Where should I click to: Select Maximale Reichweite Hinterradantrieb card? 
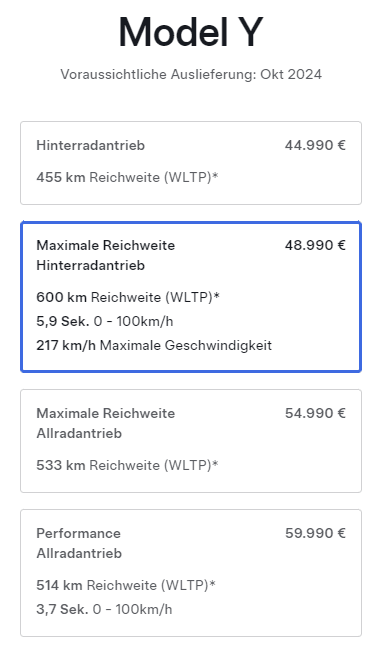click(x=191, y=296)
